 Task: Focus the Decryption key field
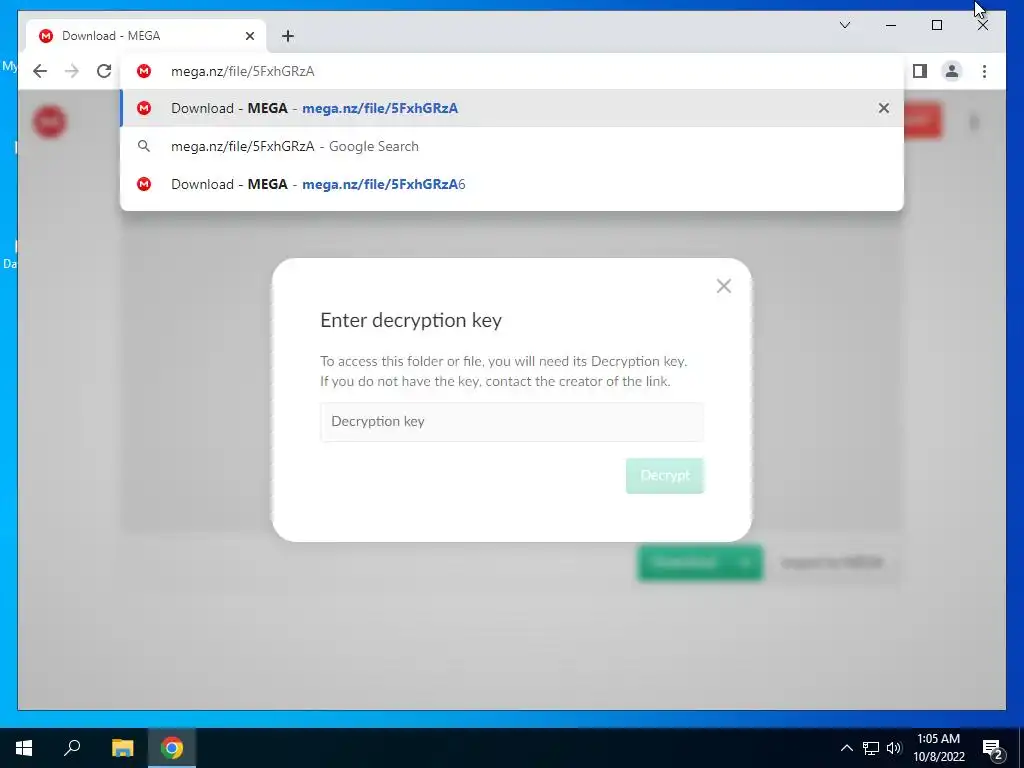tap(512, 421)
